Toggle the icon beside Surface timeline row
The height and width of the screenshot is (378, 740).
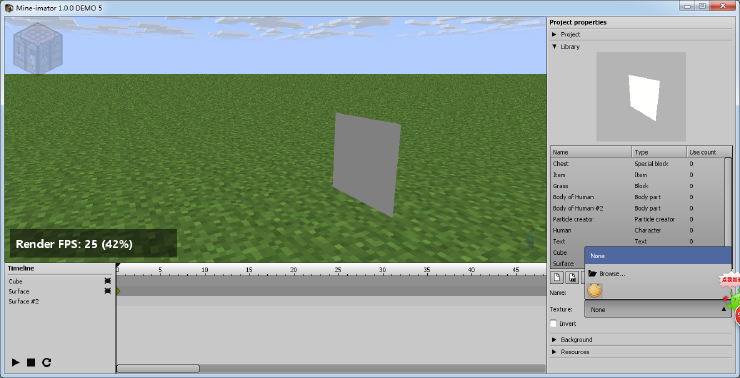click(x=107, y=291)
